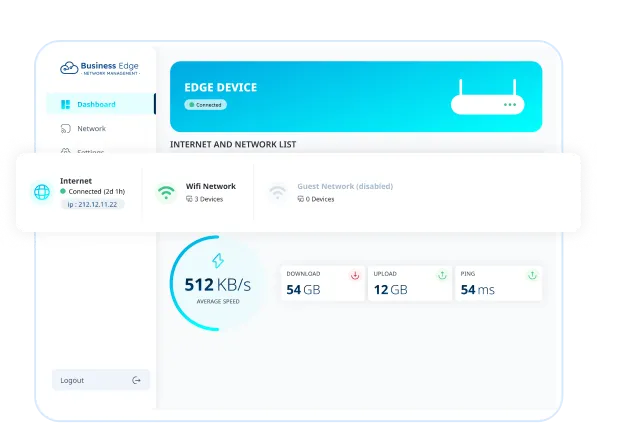This screenshot has height=423, width=634.
Task: Click the green upload arrow icon
Action: (441, 275)
